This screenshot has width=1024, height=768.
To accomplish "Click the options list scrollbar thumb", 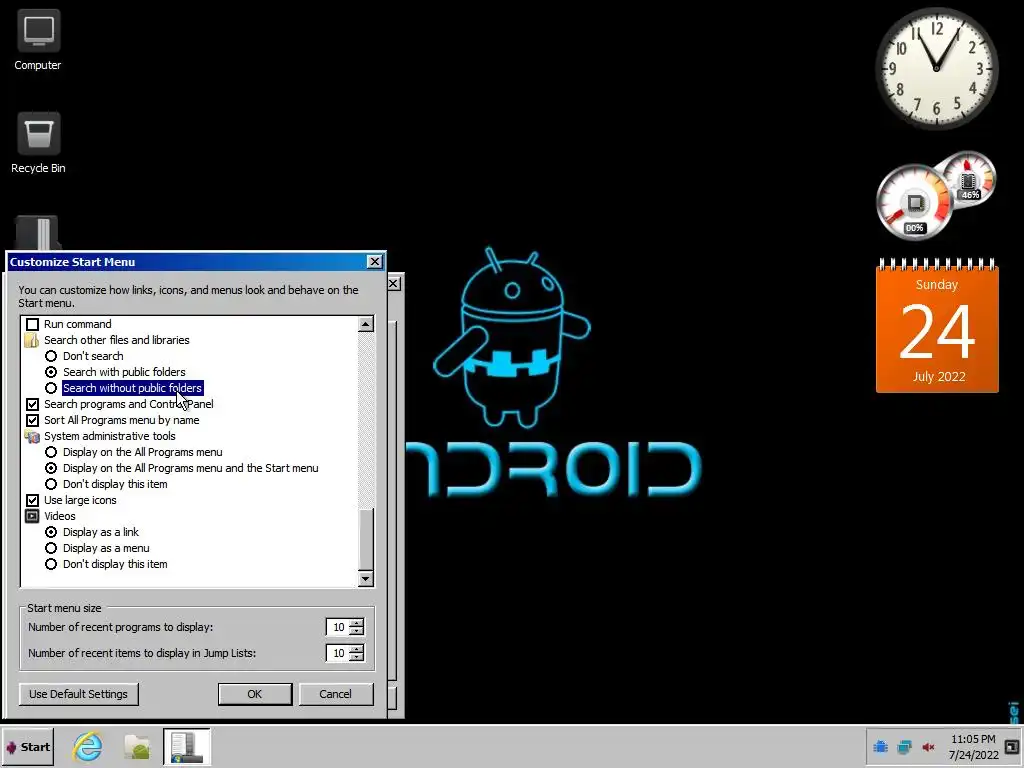I will coord(366,539).
